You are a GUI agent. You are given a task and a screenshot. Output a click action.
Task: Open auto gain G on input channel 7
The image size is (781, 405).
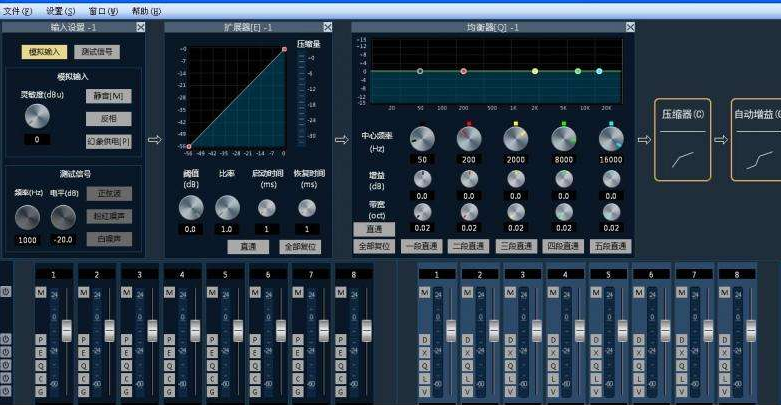pyautogui.click(x=298, y=392)
